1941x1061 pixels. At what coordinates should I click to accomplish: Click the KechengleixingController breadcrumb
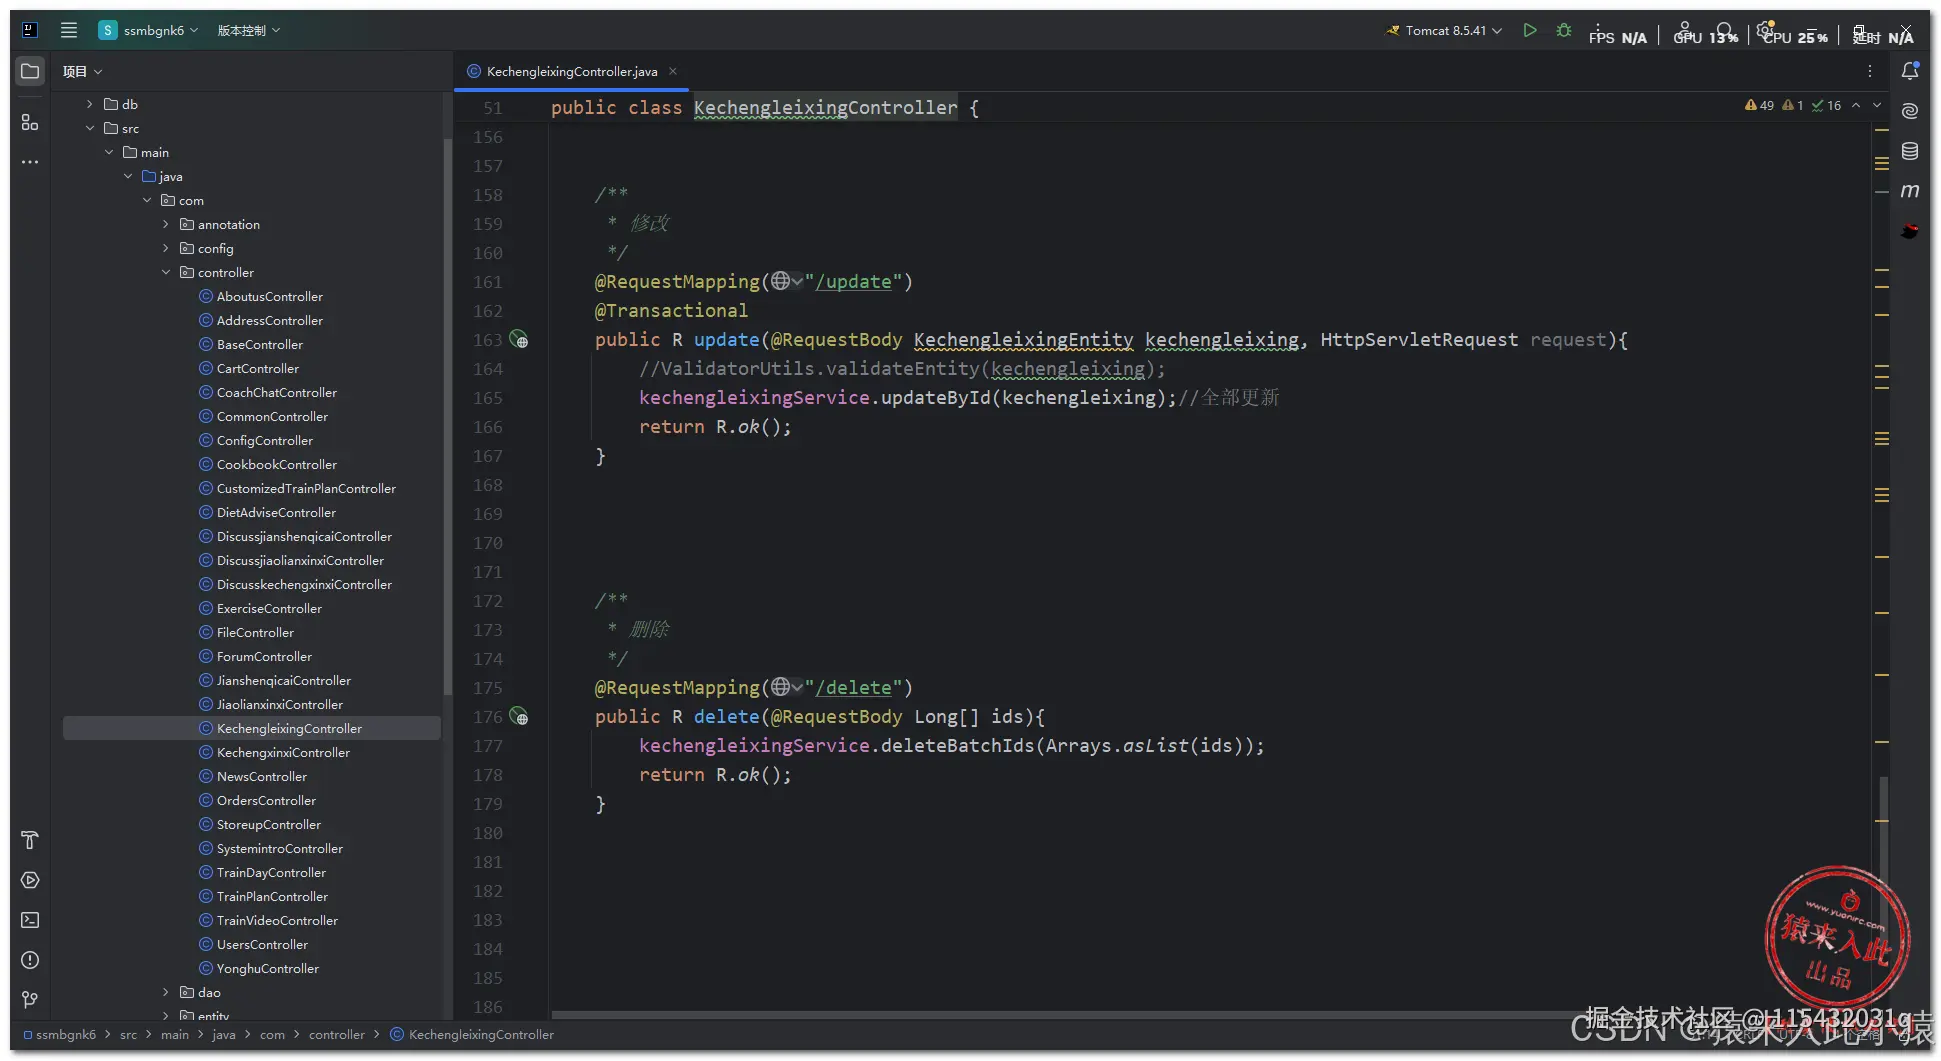coord(472,1034)
